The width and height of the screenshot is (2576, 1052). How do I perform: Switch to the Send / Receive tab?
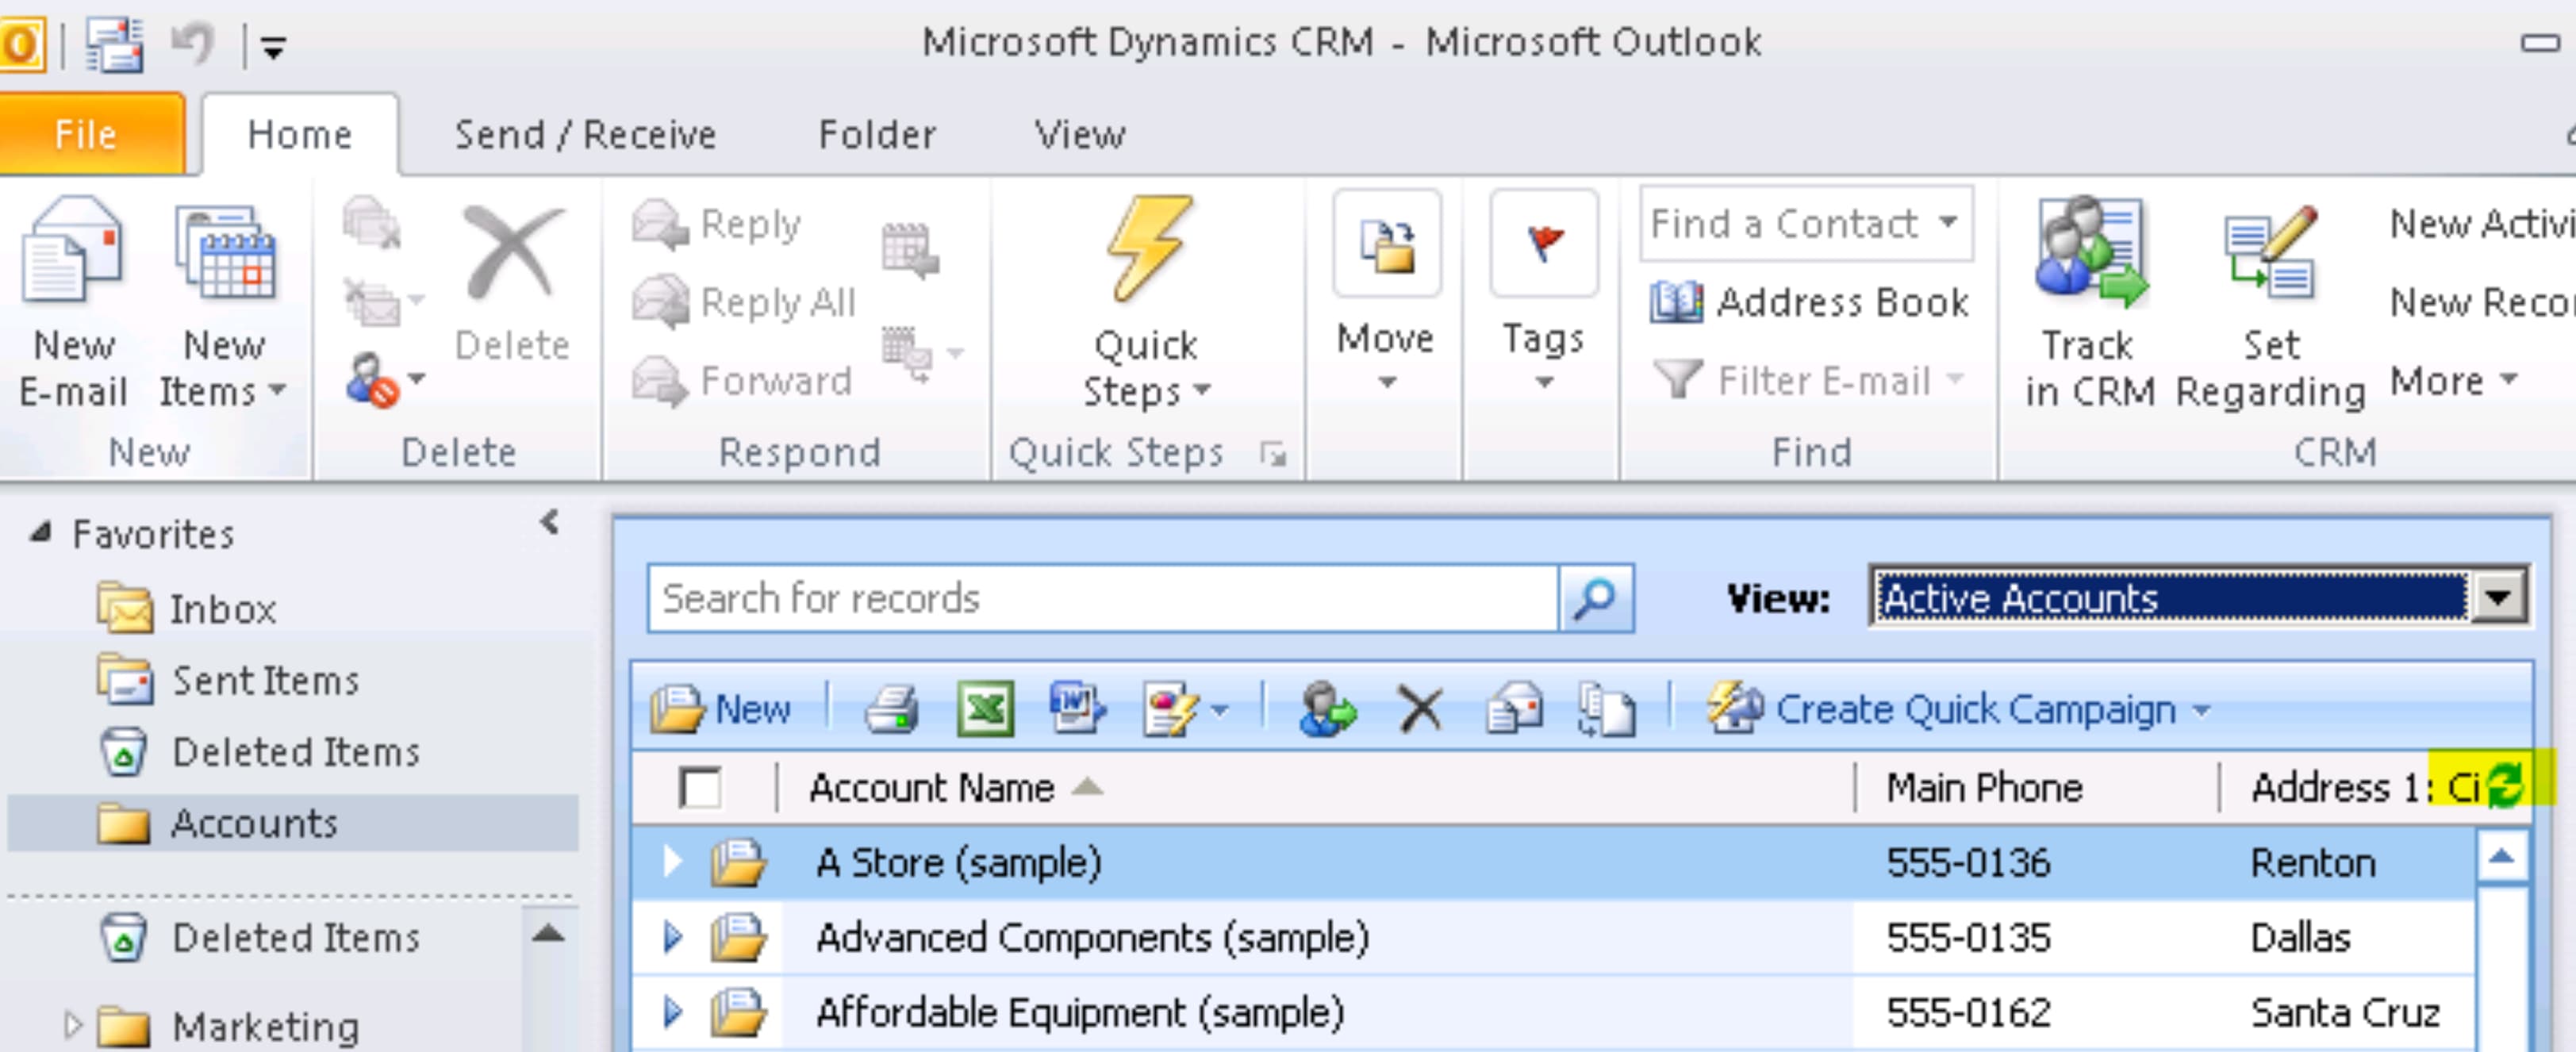(x=585, y=134)
